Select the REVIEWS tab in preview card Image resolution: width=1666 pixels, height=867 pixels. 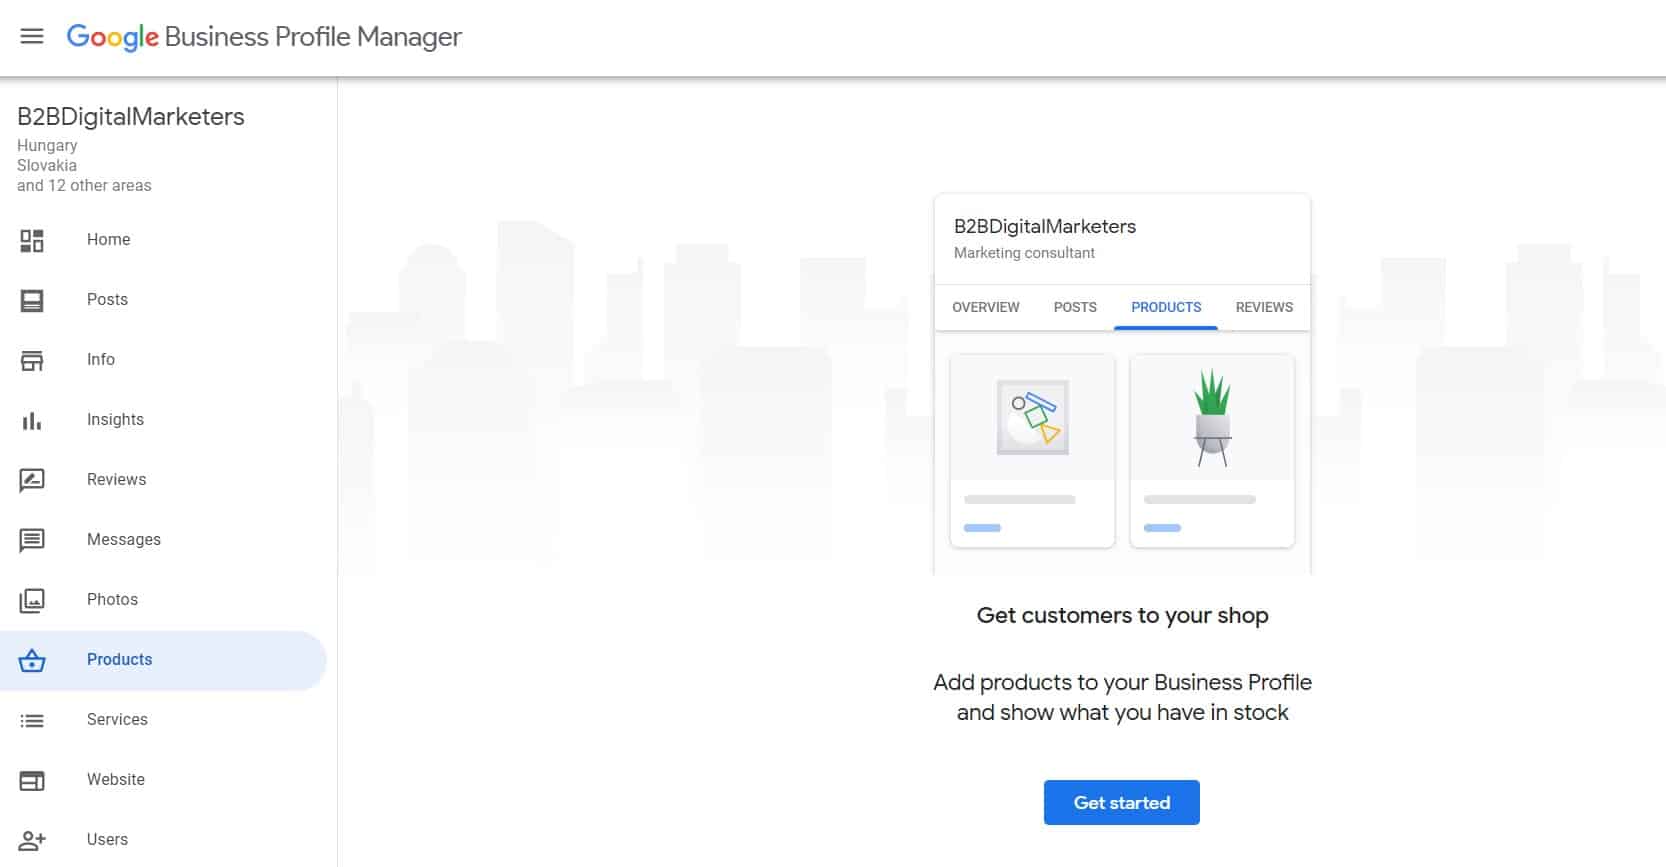[x=1264, y=307]
